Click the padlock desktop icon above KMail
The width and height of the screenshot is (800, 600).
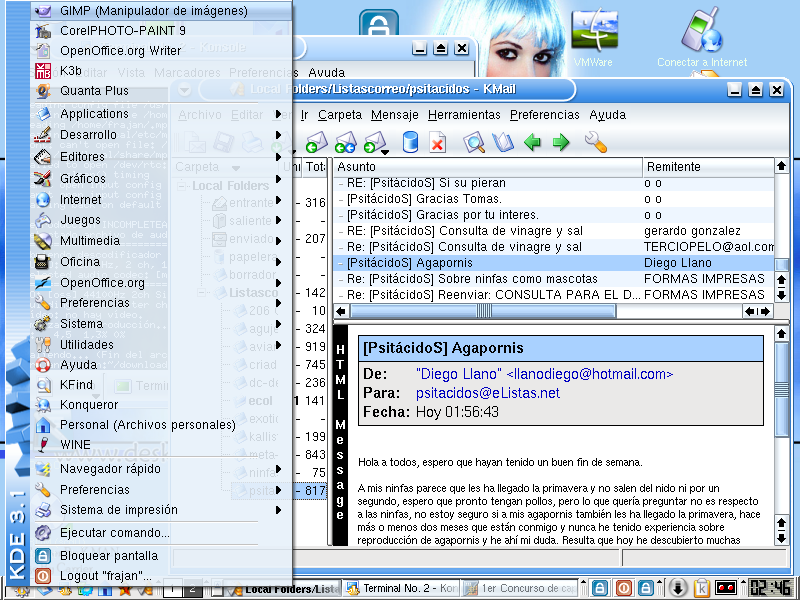(378, 23)
